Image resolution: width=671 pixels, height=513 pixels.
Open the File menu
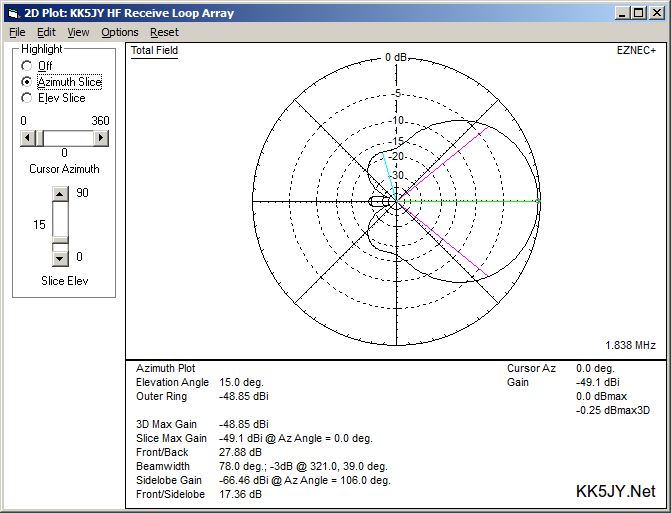17,33
